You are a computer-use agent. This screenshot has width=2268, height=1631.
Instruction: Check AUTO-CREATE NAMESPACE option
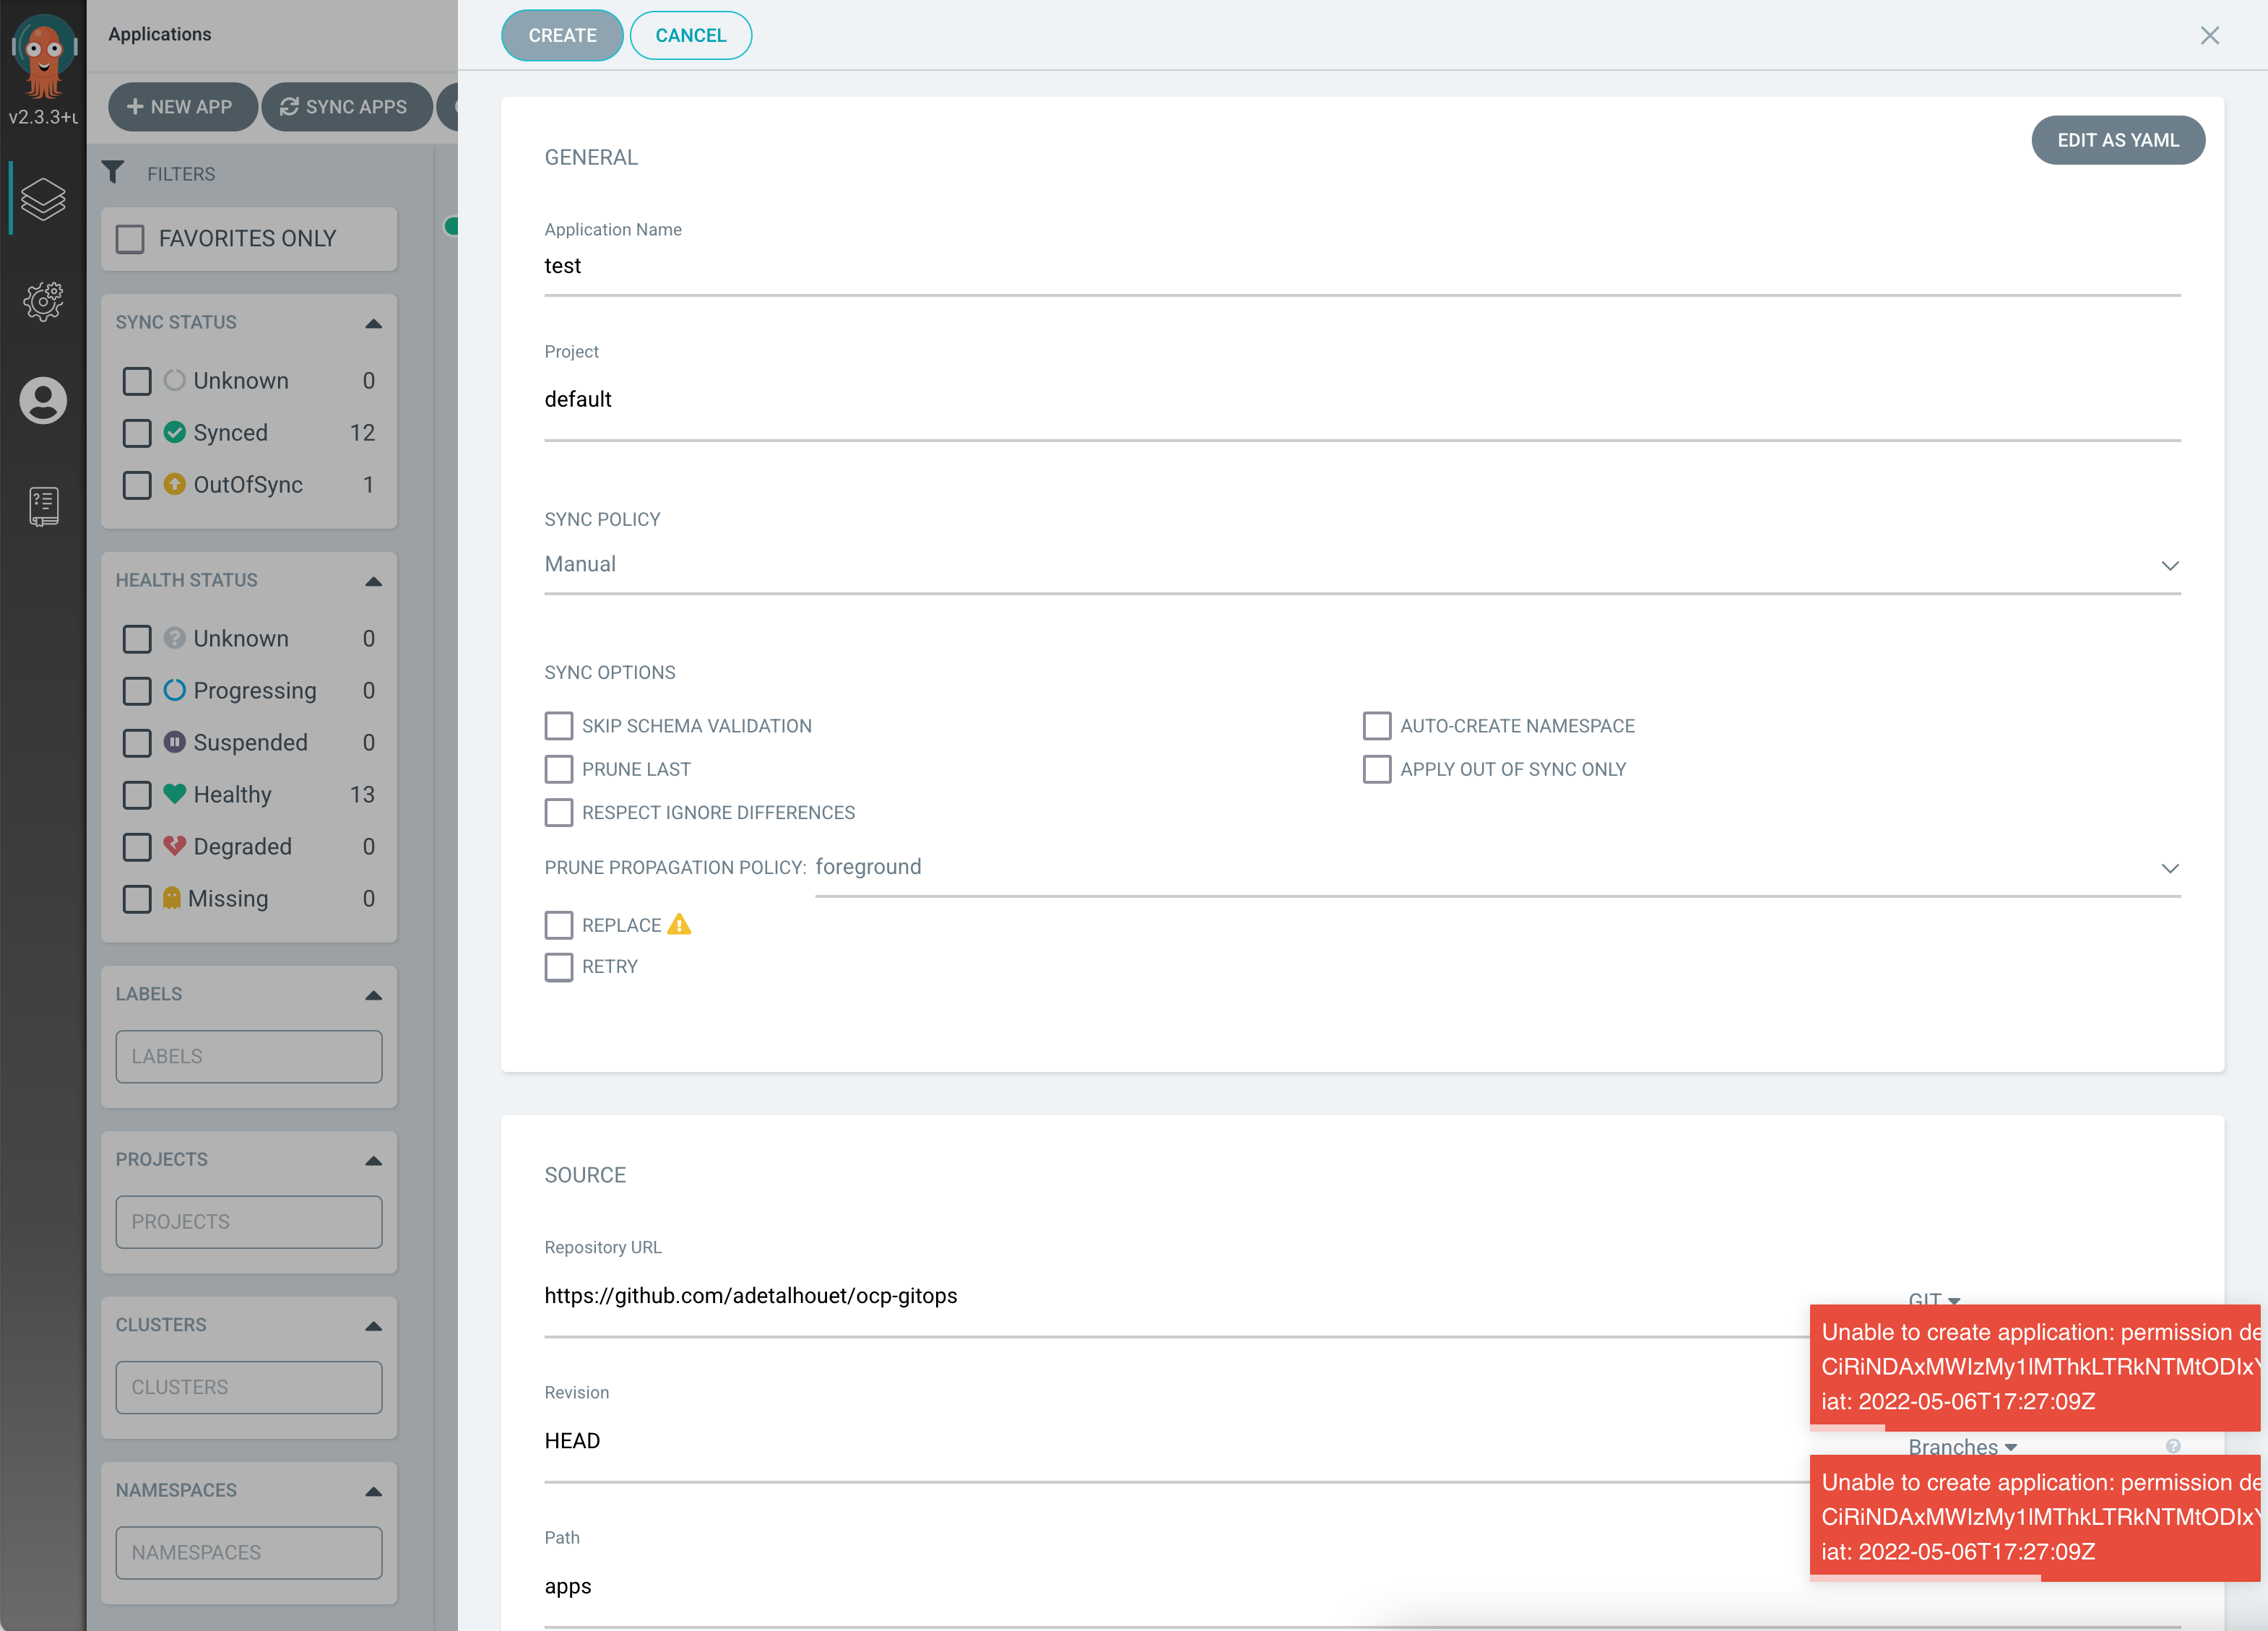(1376, 726)
